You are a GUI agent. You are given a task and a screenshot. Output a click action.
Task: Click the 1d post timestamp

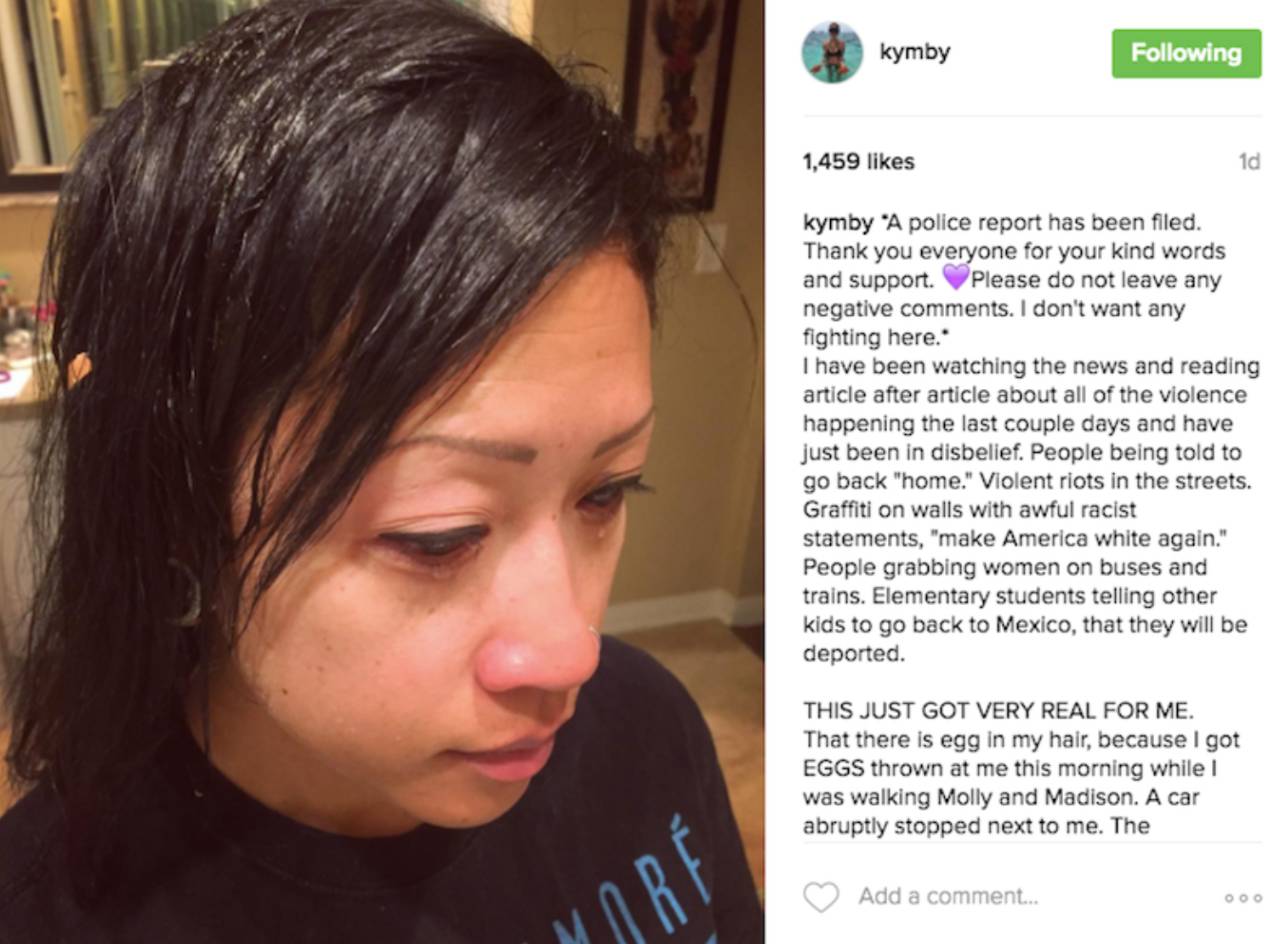coord(1249,161)
